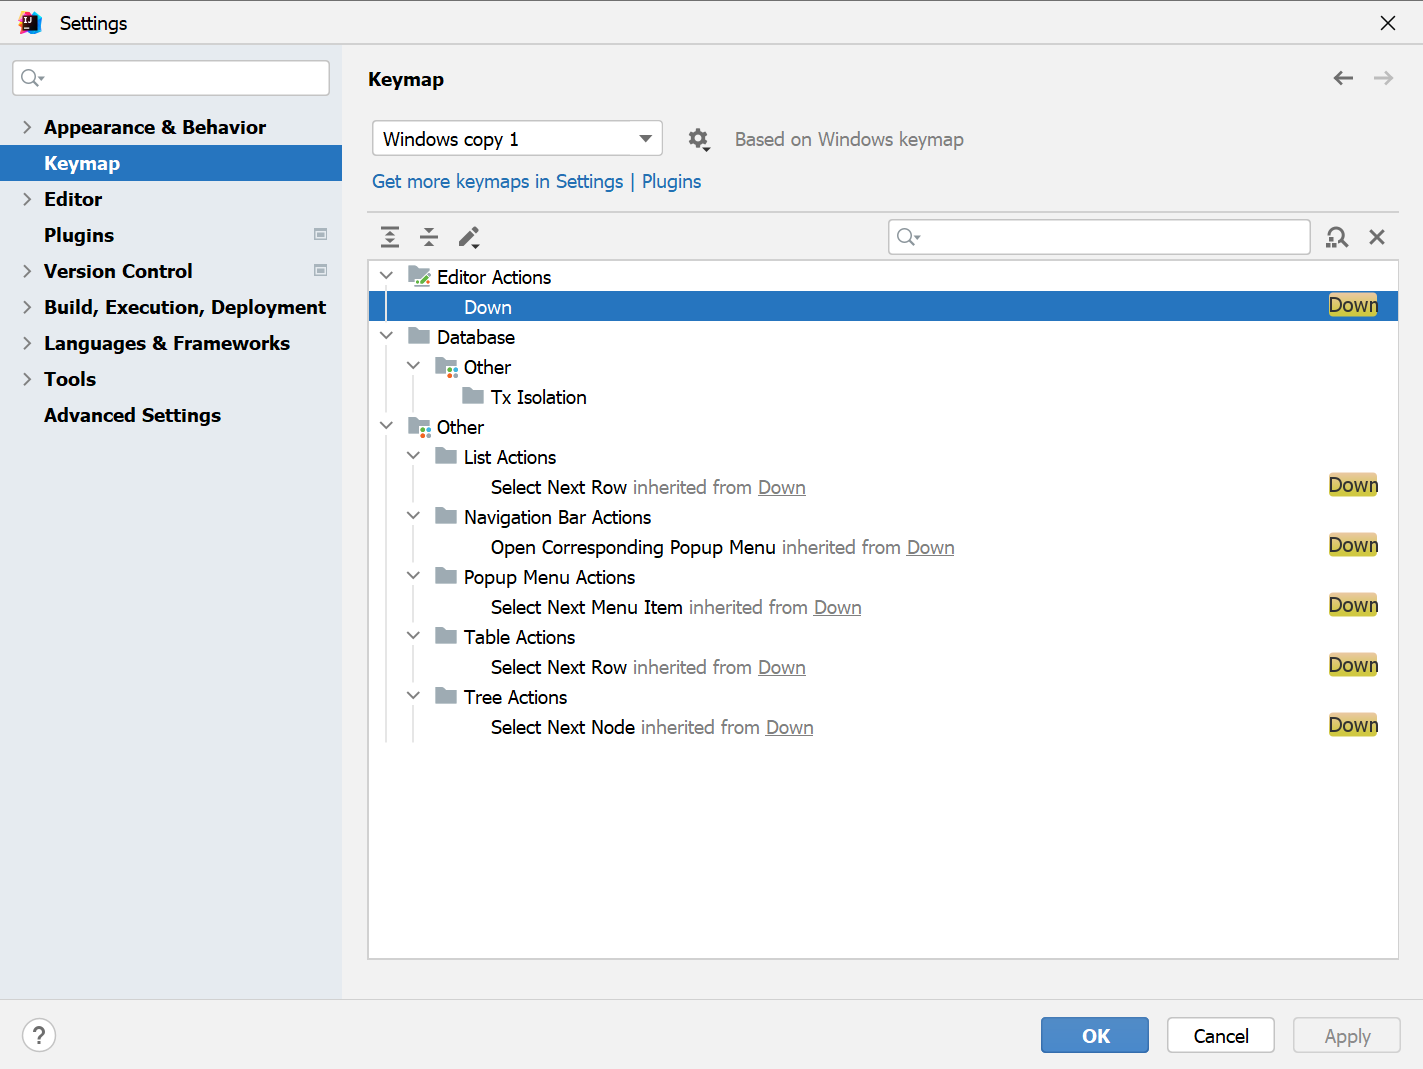Select Tools in settings sidebar
1423x1069 pixels.
70,379
